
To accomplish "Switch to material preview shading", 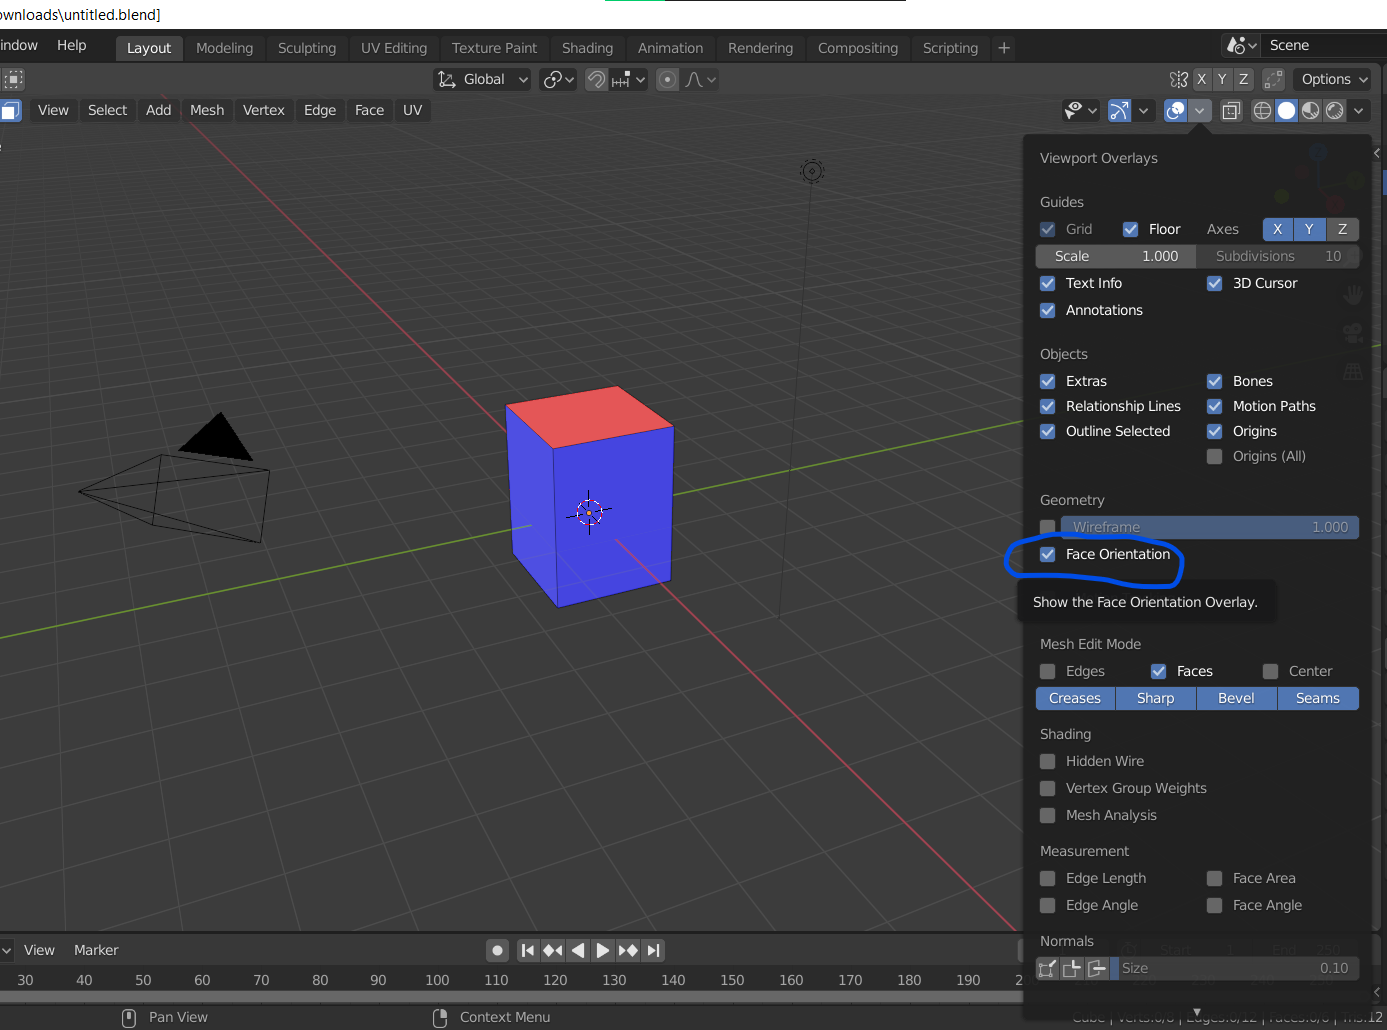I will [x=1311, y=110].
